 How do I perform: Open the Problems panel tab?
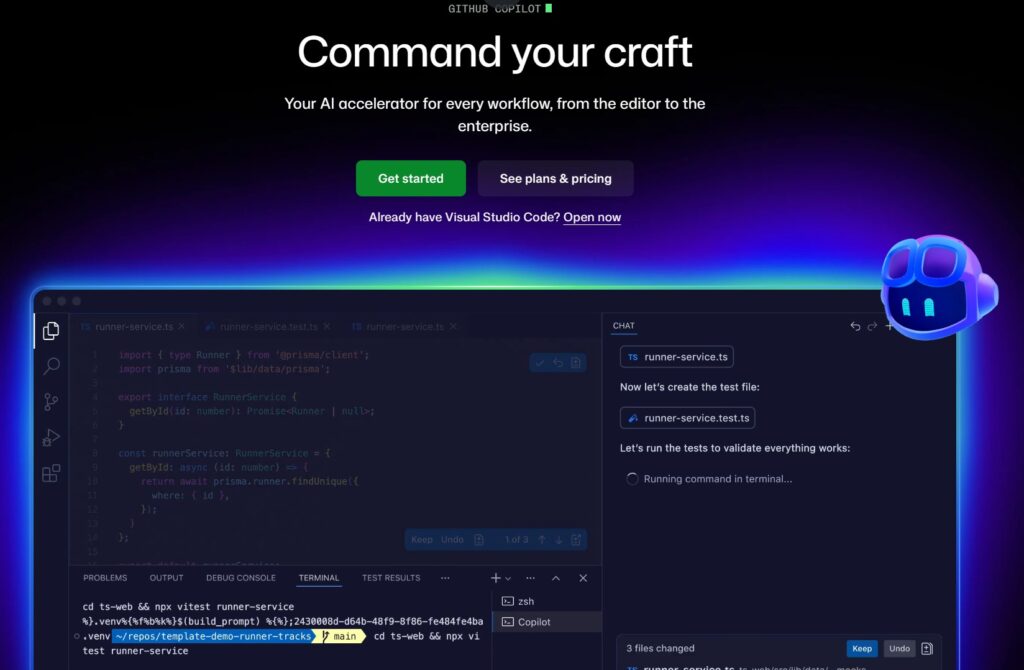click(x=105, y=578)
